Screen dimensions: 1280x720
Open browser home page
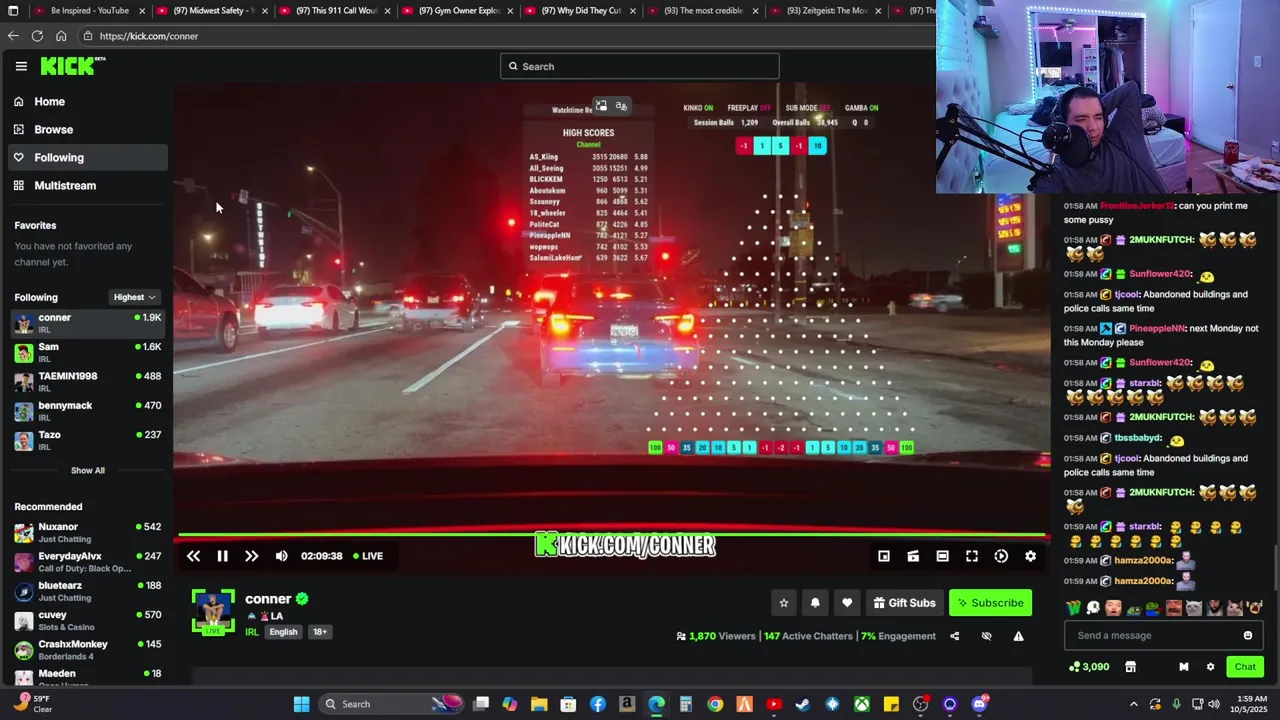point(61,36)
